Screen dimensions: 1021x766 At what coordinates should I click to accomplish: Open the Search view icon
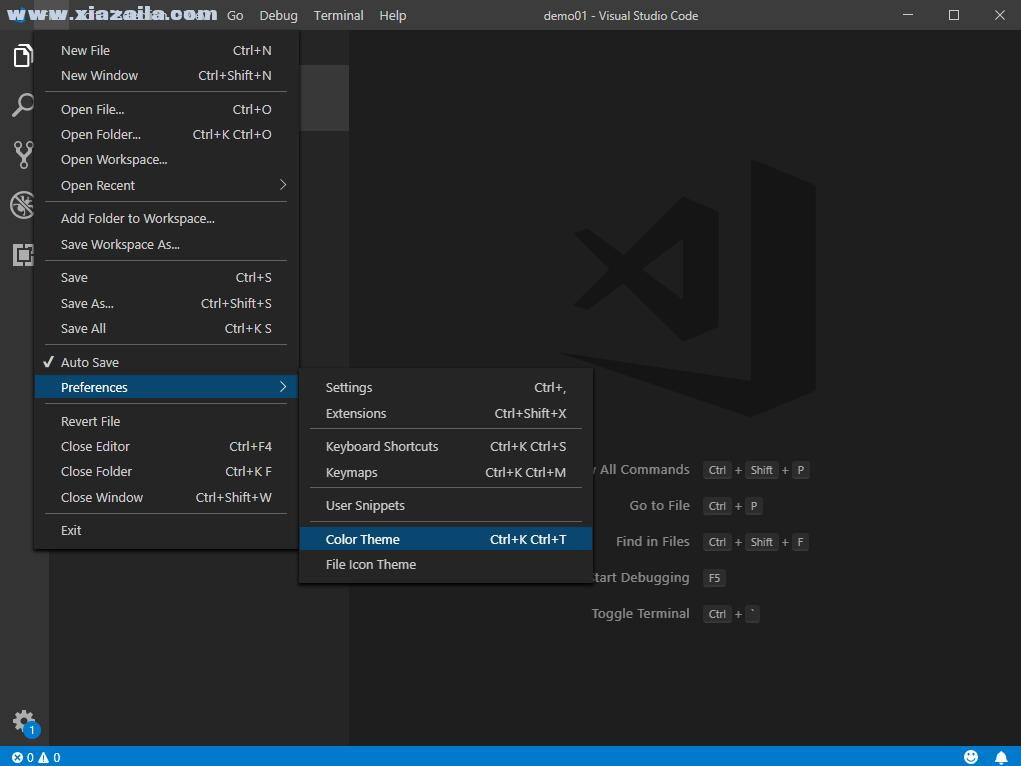click(x=23, y=104)
